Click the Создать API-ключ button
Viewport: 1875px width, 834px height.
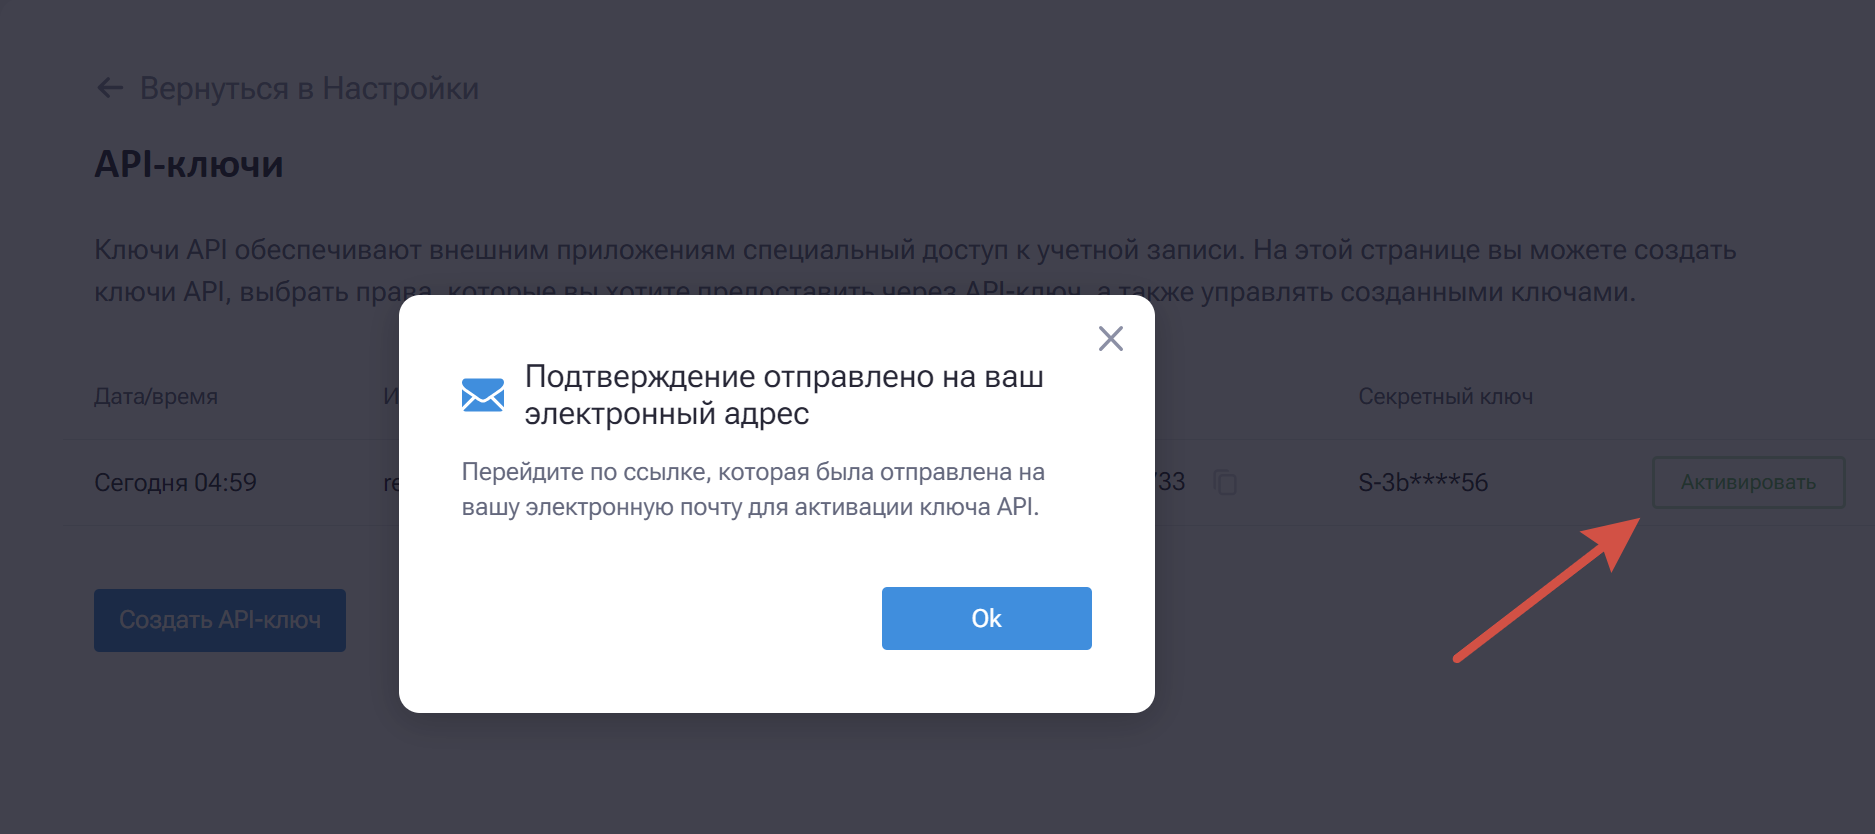(220, 620)
